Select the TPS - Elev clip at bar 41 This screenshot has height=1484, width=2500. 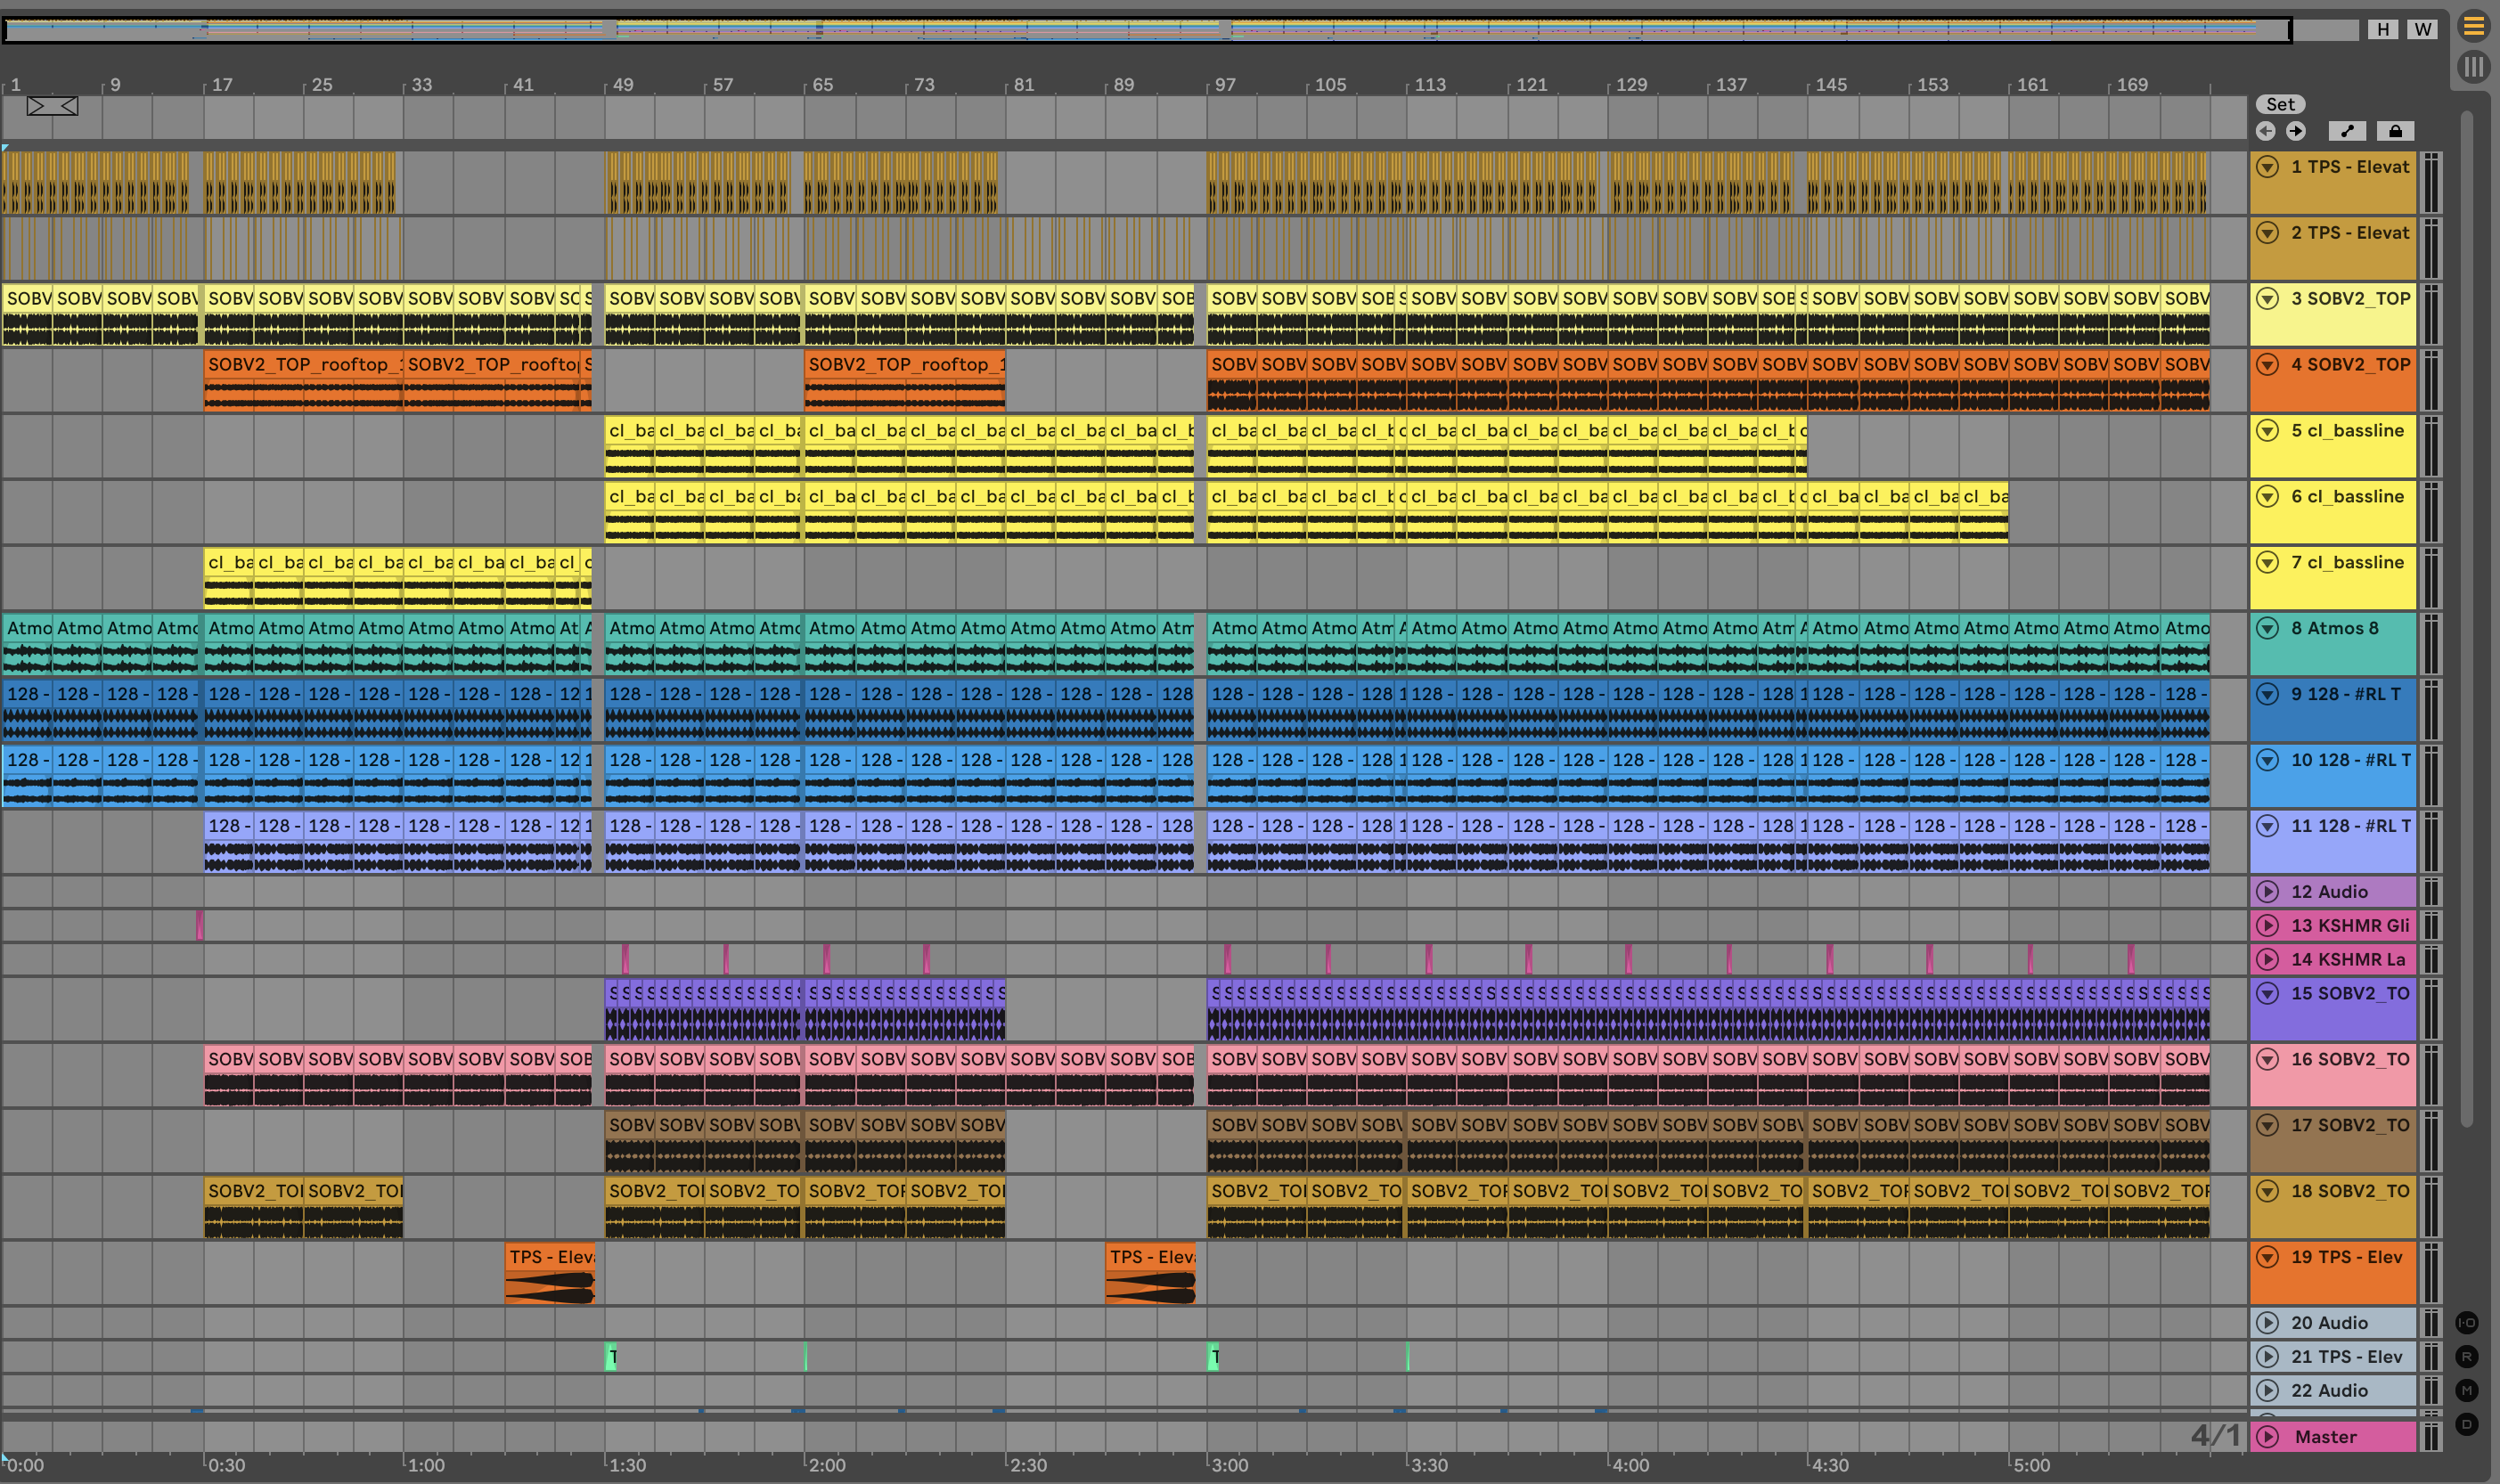[550, 1273]
